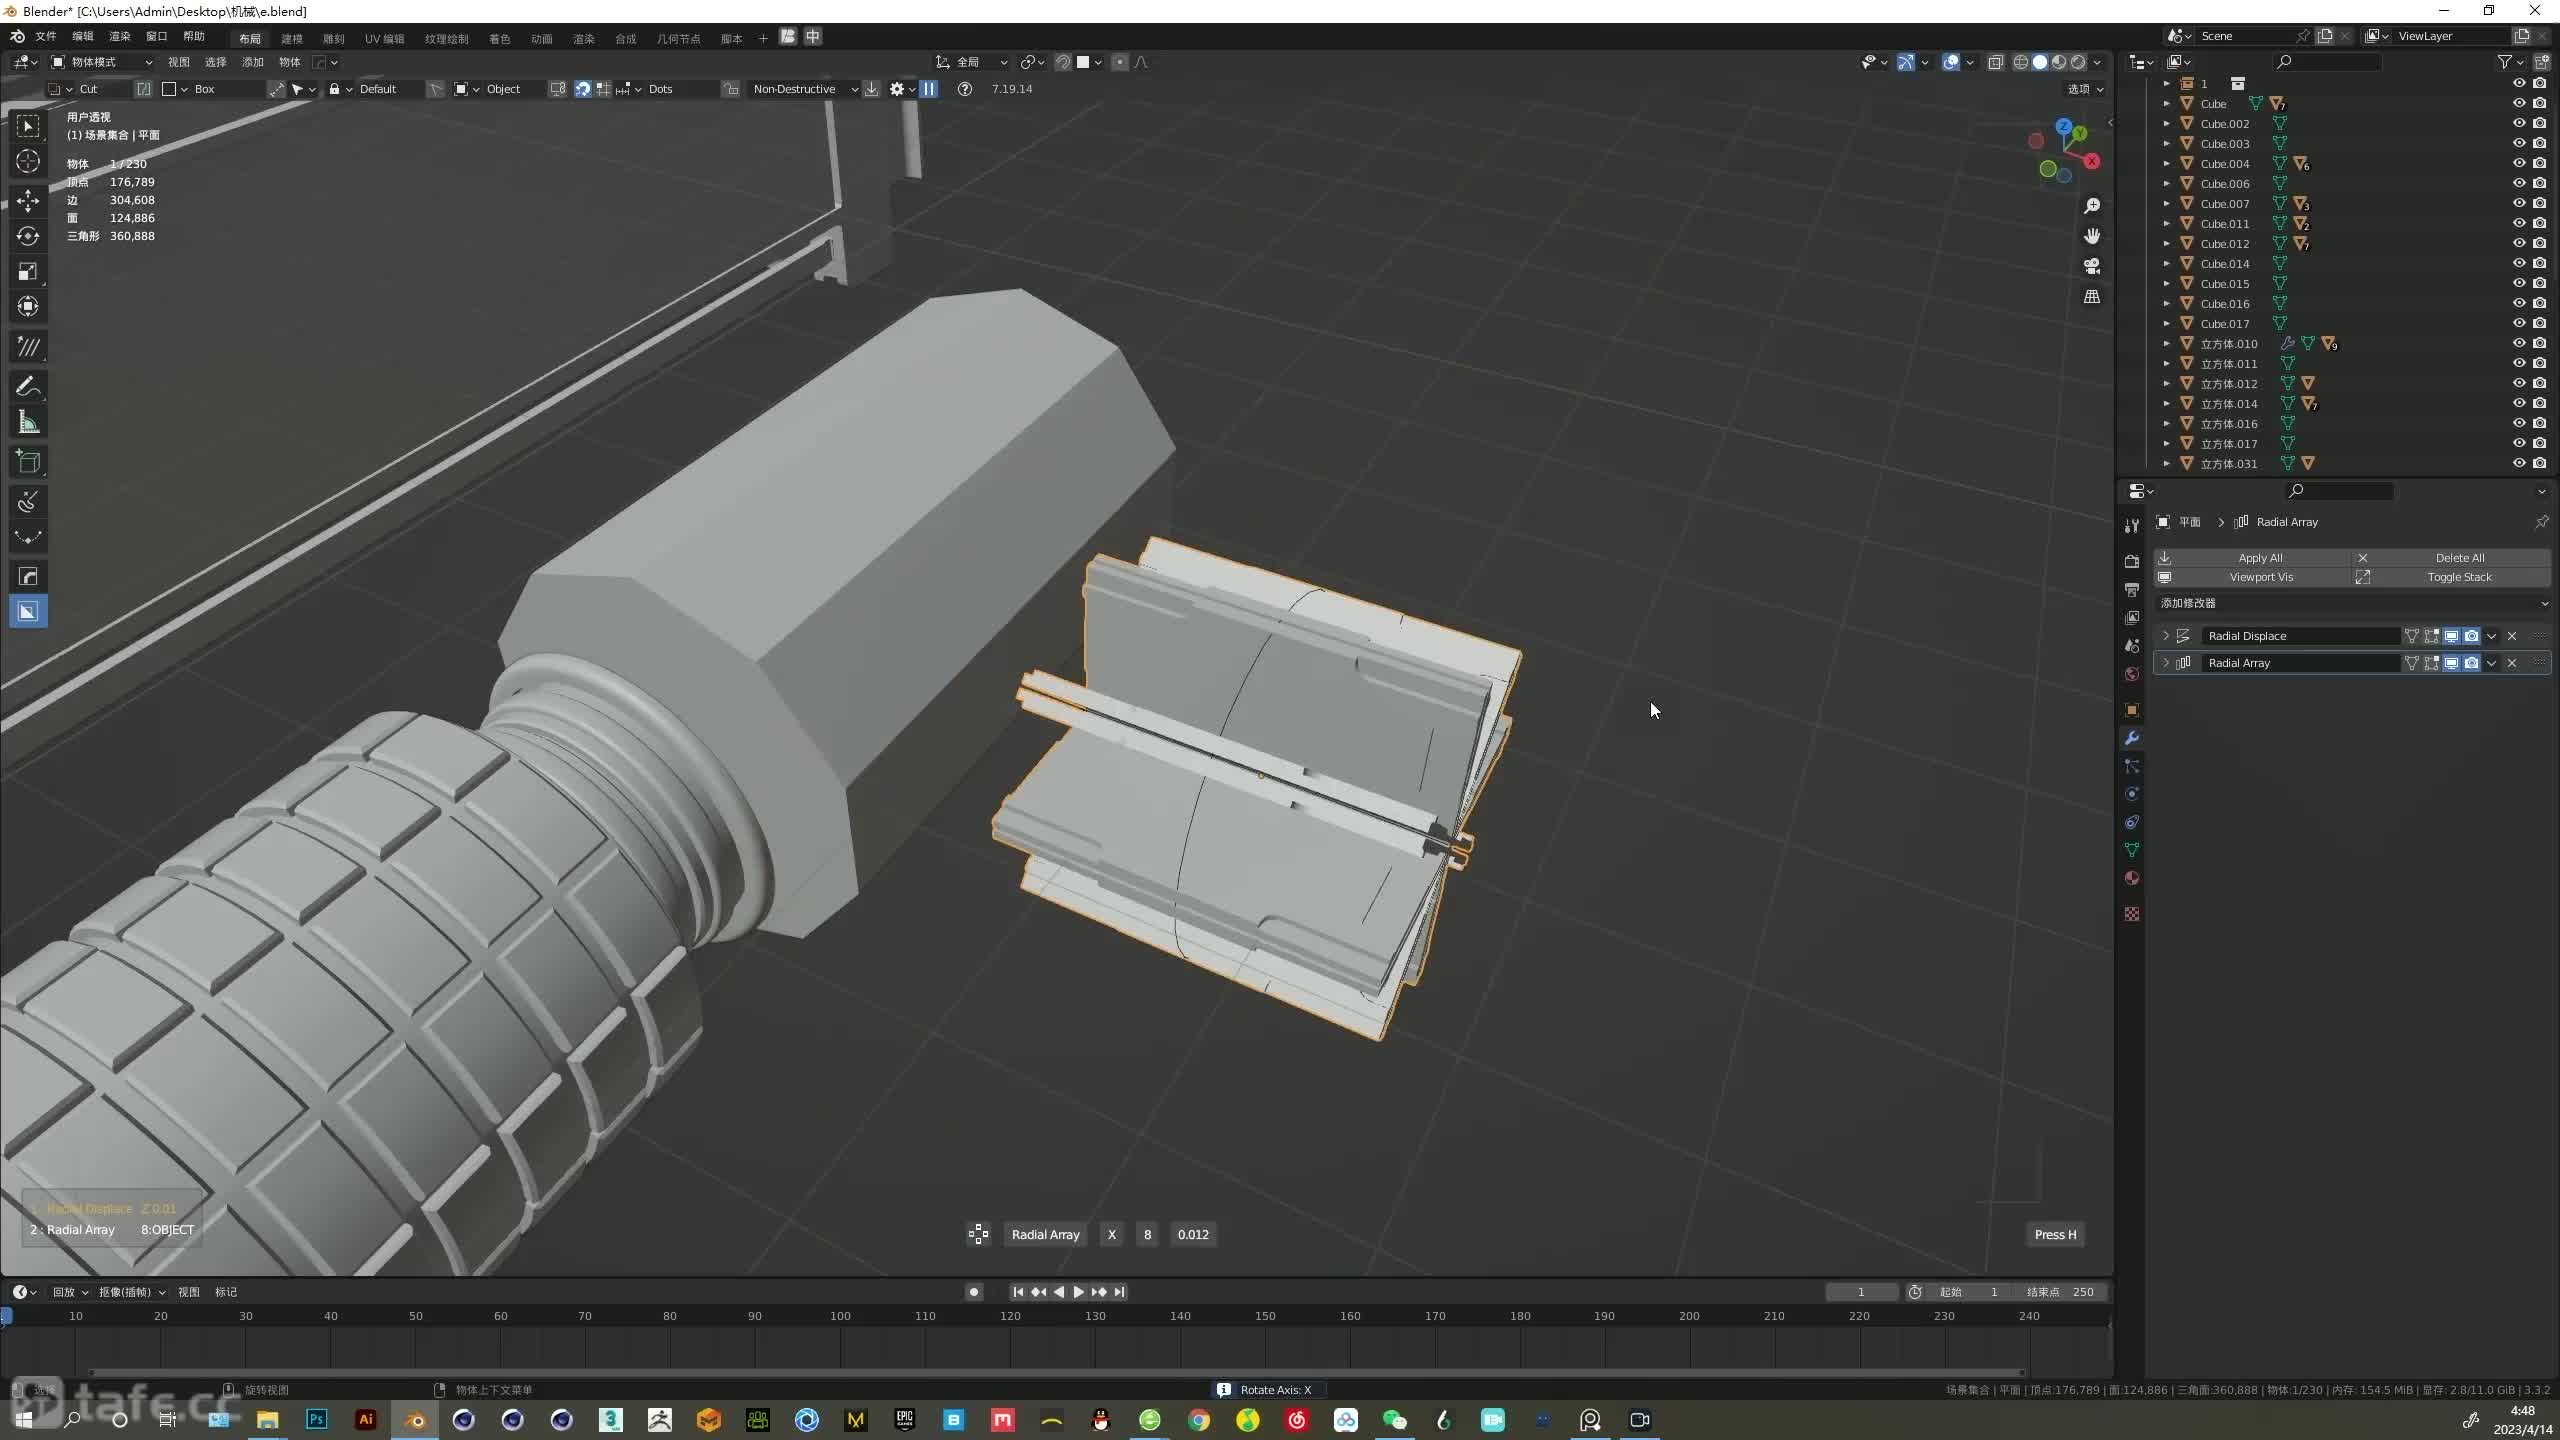Image resolution: width=2560 pixels, height=1440 pixels.
Task: Open Render properties tab
Action: click(2132, 561)
